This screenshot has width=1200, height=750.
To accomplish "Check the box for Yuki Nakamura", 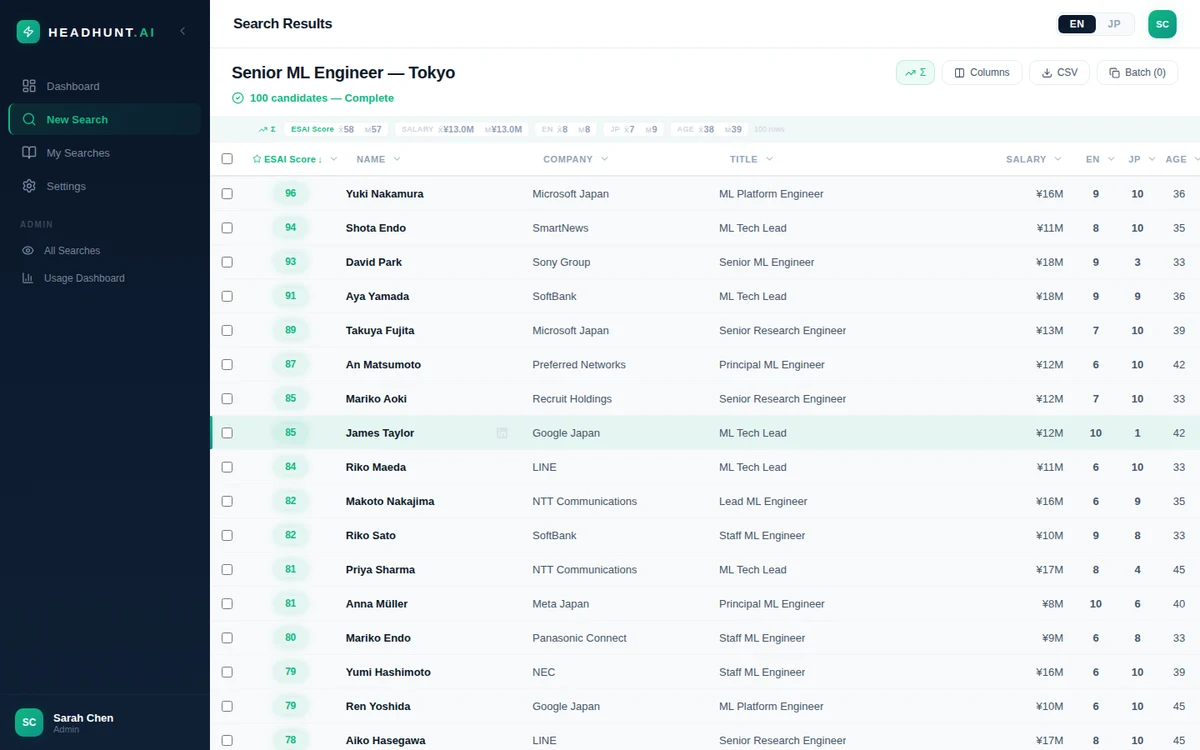I will click(x=227, y=194).
